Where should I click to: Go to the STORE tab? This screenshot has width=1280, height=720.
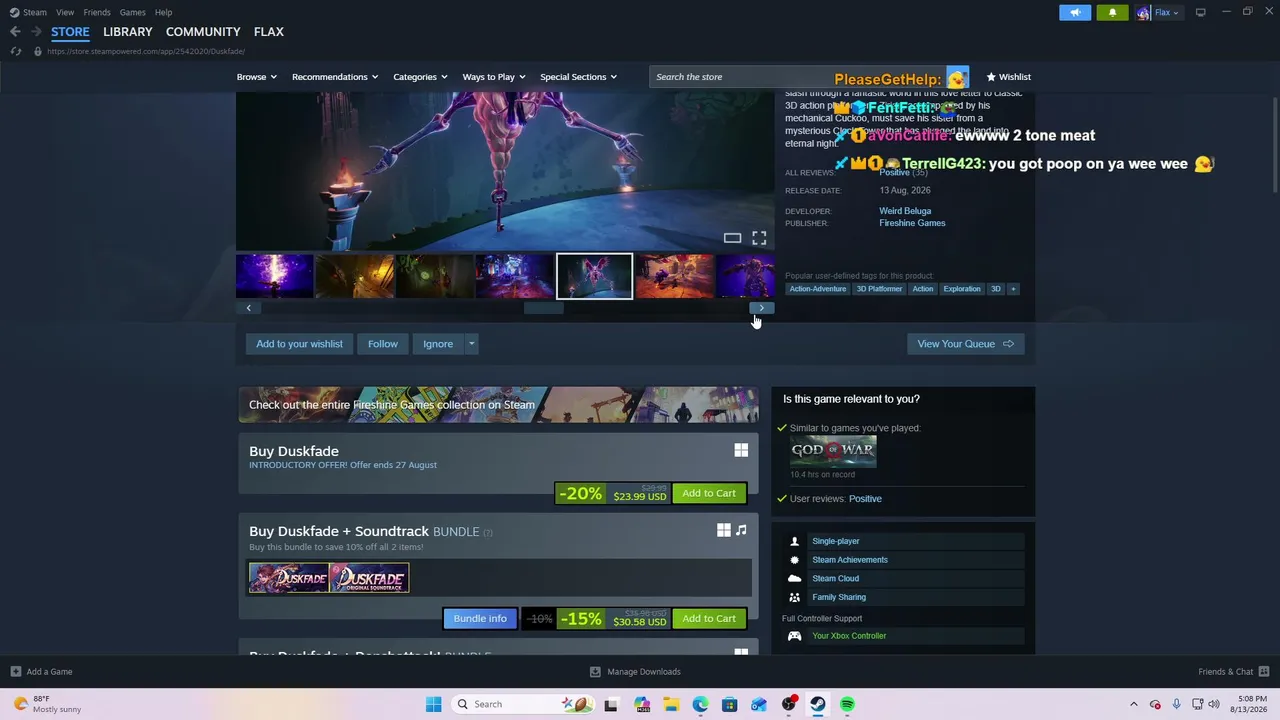tap(70, 32)
